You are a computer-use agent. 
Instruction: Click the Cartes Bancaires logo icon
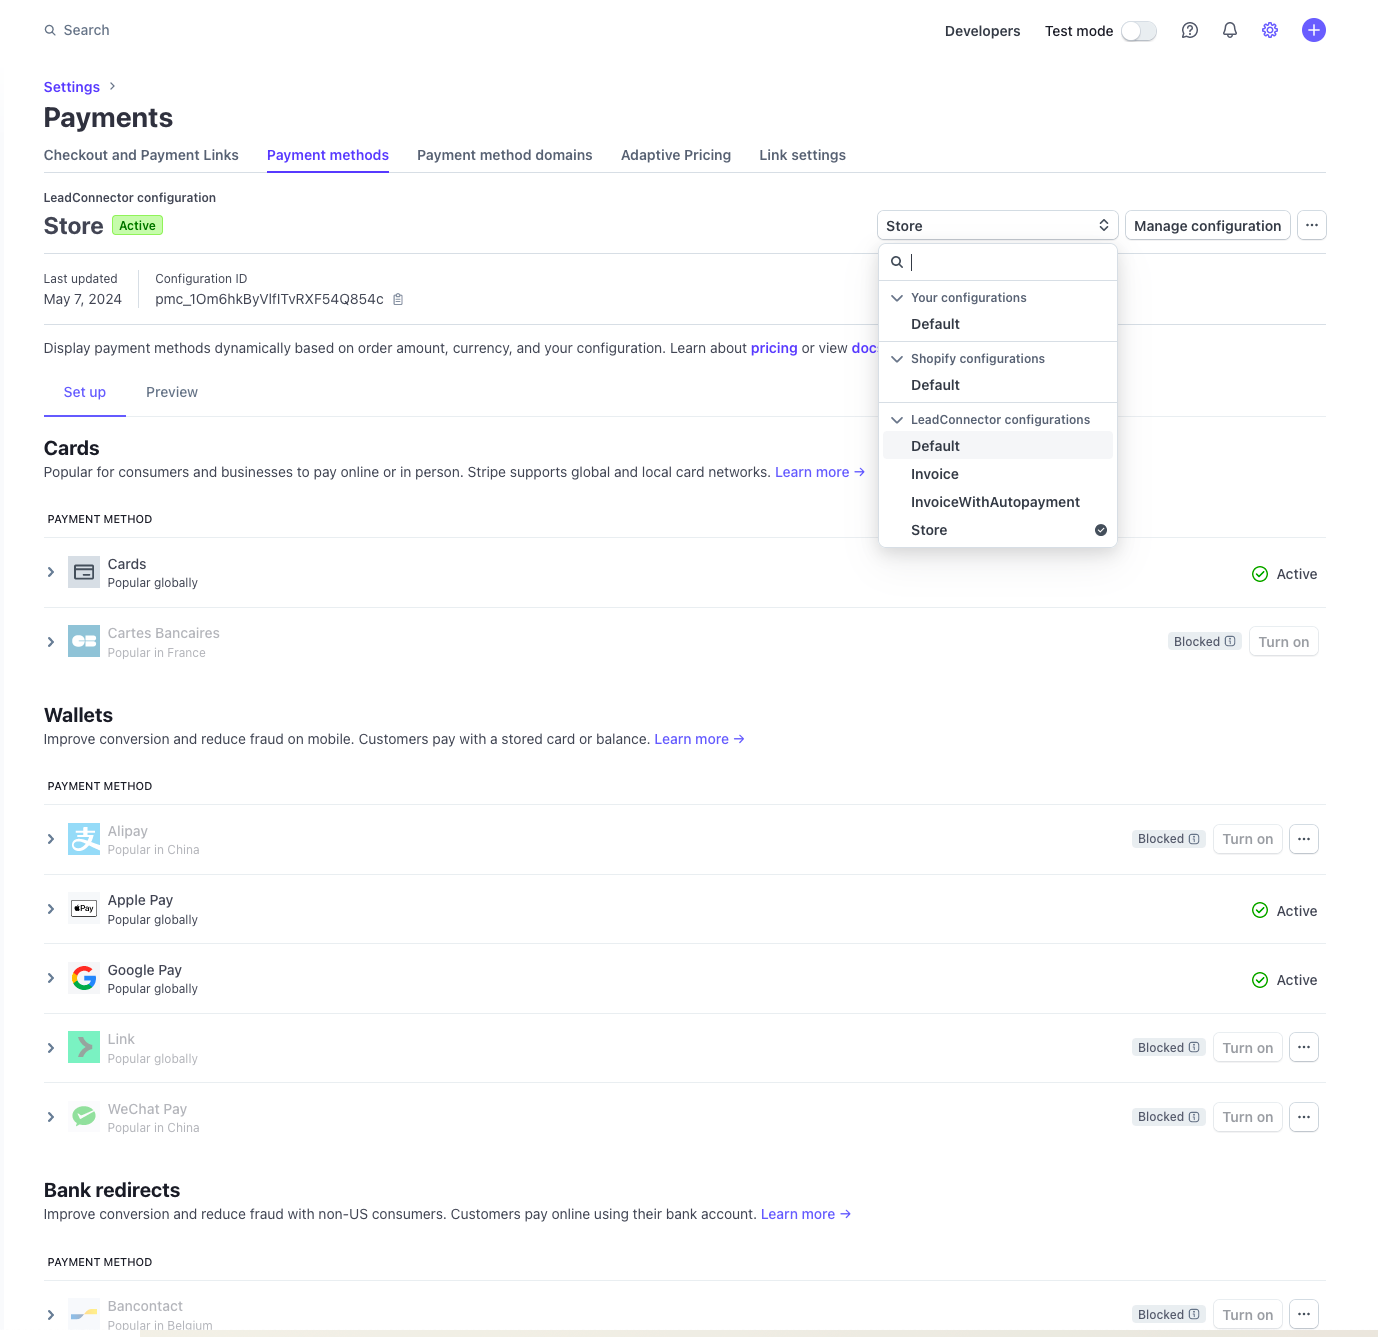(x=84, y=642)
